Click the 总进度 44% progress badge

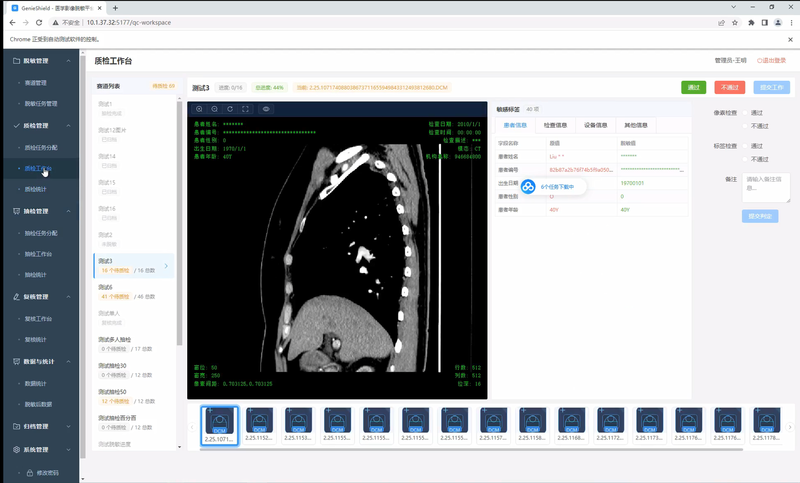click(x=269, y=88)
